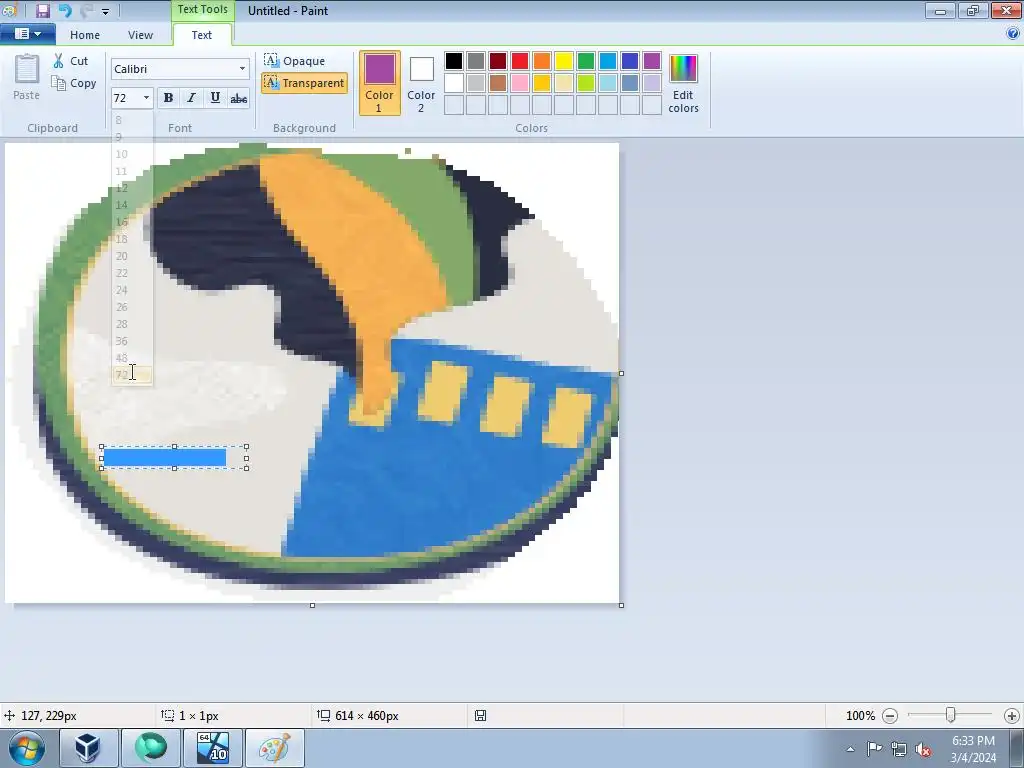Pick the orange color swatch
Viewport: 1024px width, 768px height.
click(542, 61)
